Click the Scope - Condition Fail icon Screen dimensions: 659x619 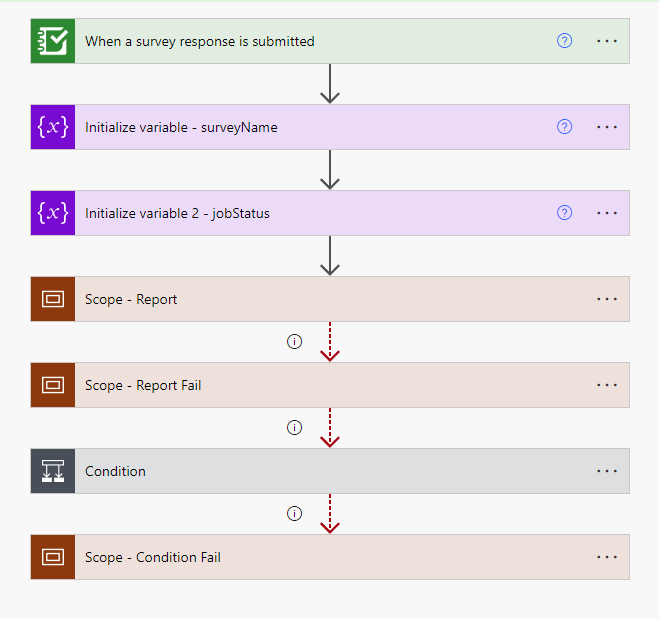(x=52, y=557)
